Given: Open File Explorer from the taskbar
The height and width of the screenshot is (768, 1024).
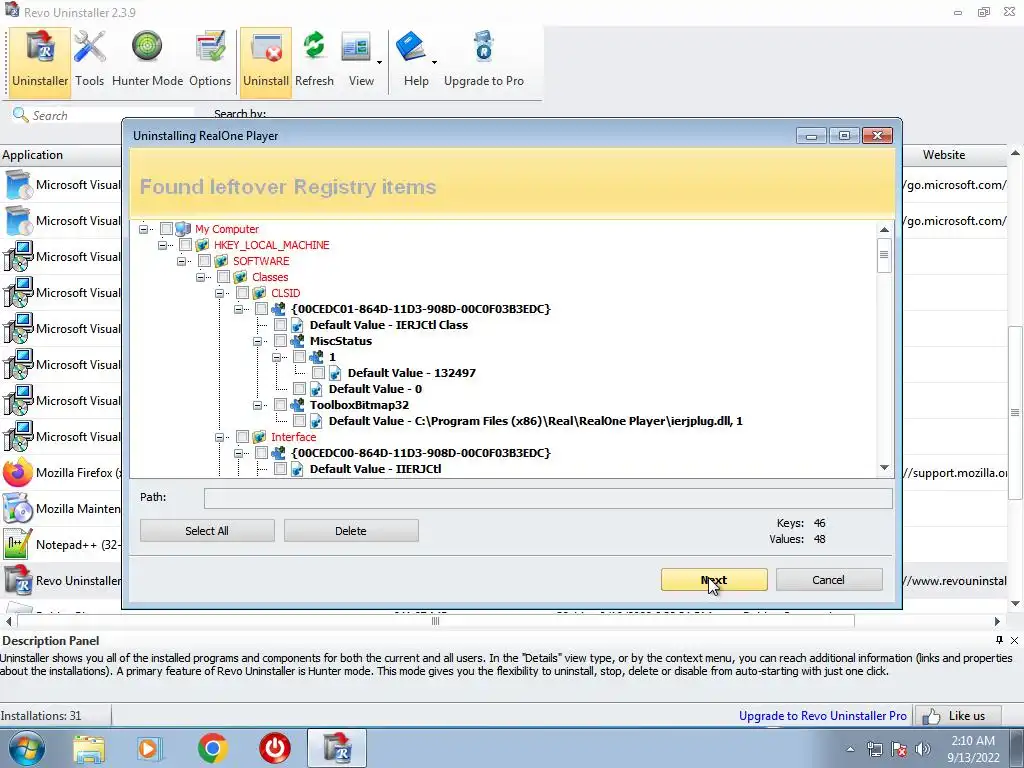Looking at the screenshot, I should click(x=89, y=748).
